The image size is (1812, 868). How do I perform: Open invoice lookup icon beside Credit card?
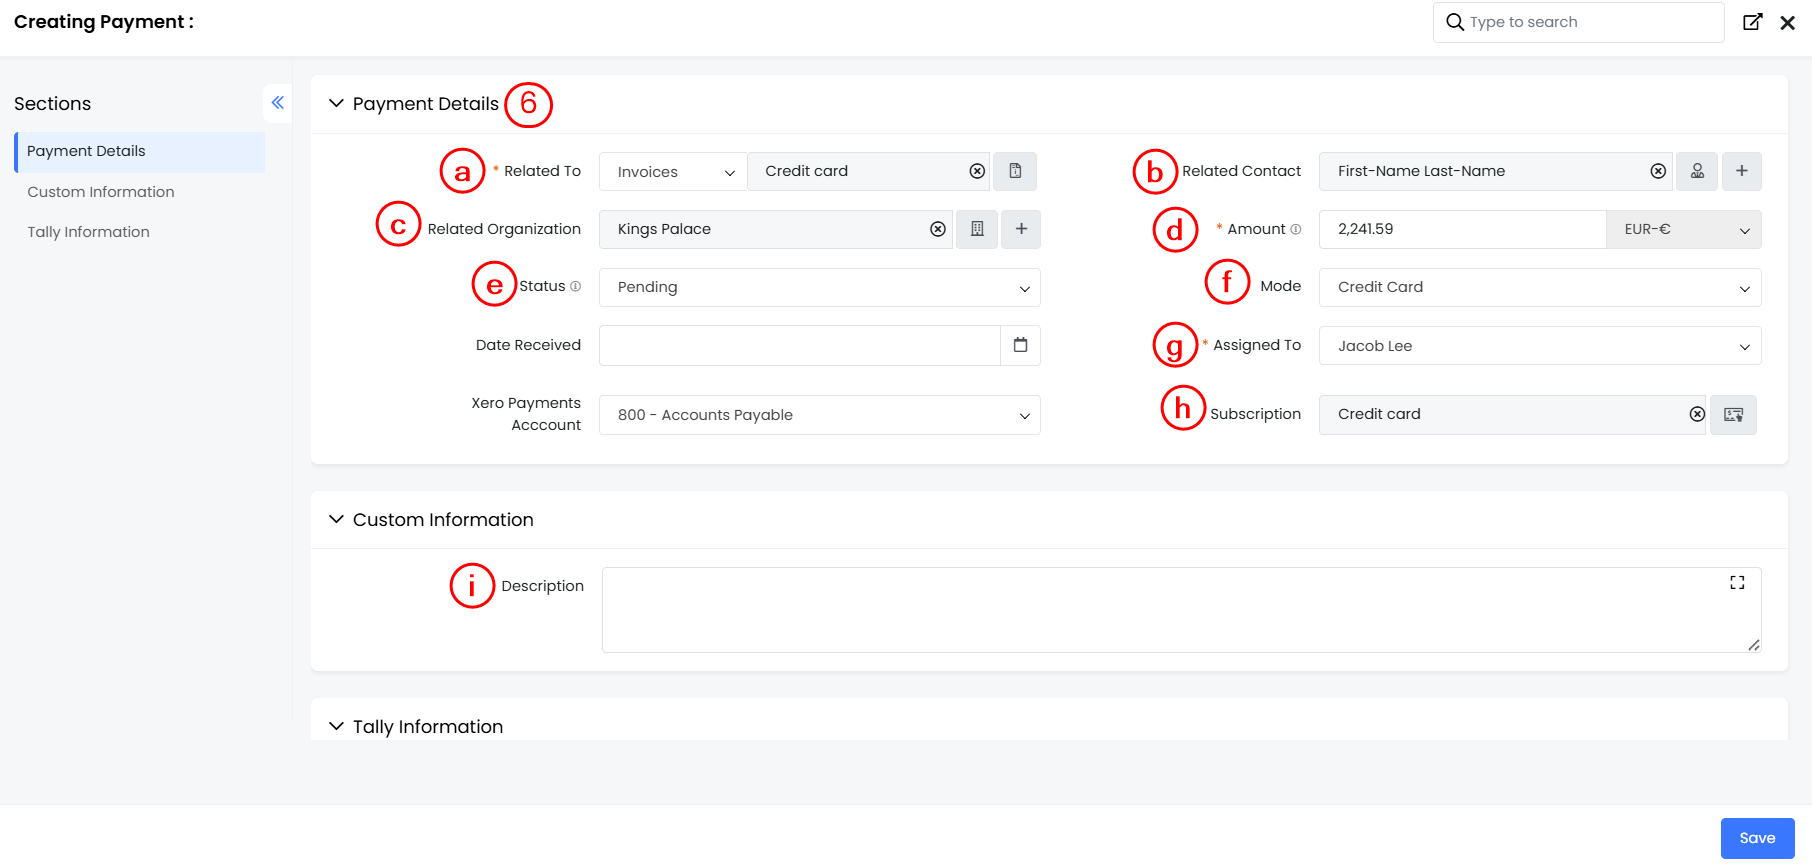tap(1015, 171)
